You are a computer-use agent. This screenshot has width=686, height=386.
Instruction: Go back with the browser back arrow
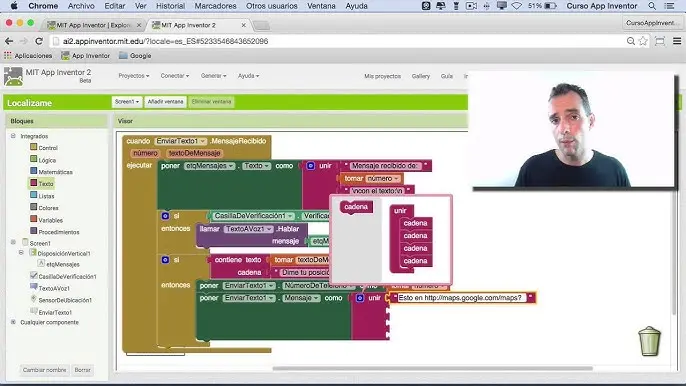9,41
